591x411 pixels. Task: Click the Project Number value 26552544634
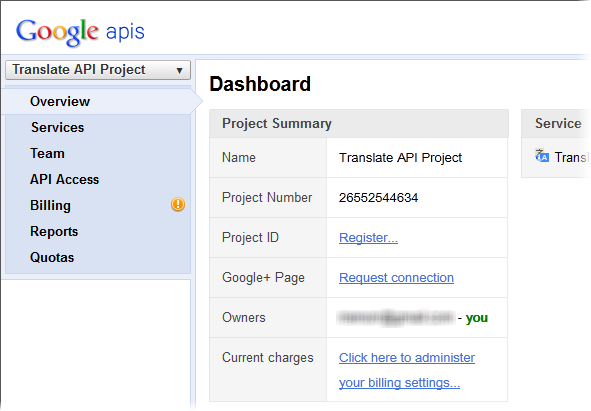pos(378,198)
